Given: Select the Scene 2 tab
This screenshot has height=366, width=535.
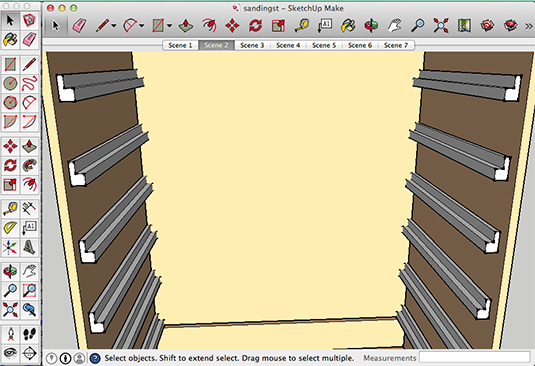Looking at the screenshot, I should pos(216,45).
